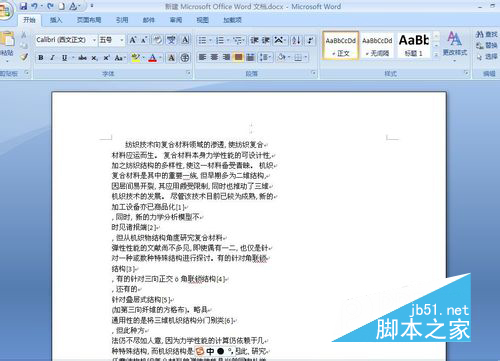Clear formatting with the eraser icon

(x=157, y=40)
